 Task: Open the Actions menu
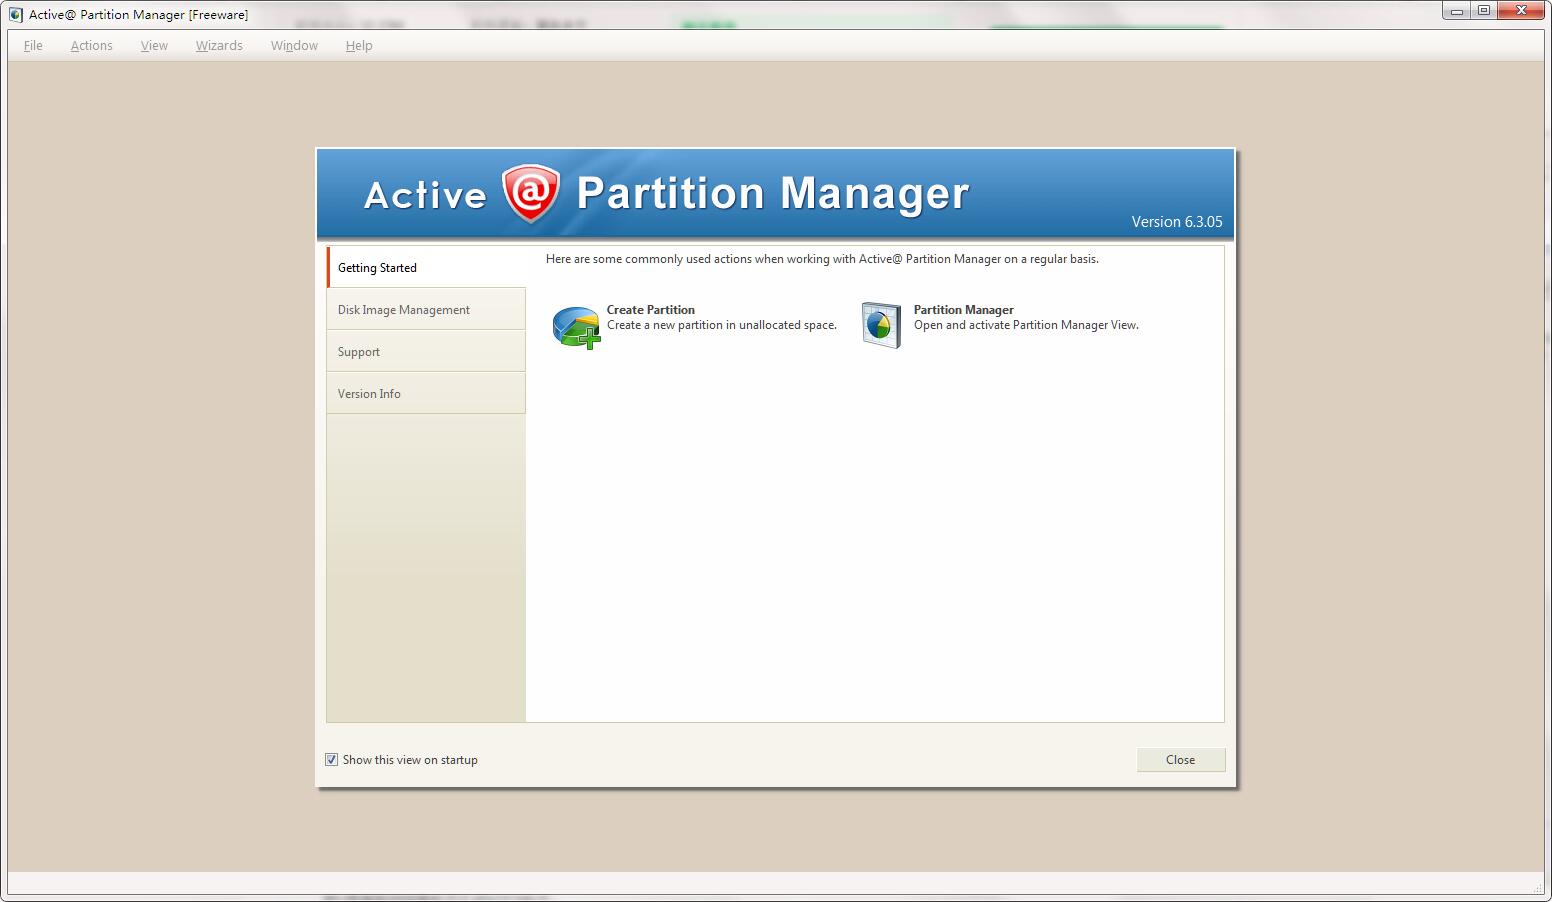click(91, 45)
